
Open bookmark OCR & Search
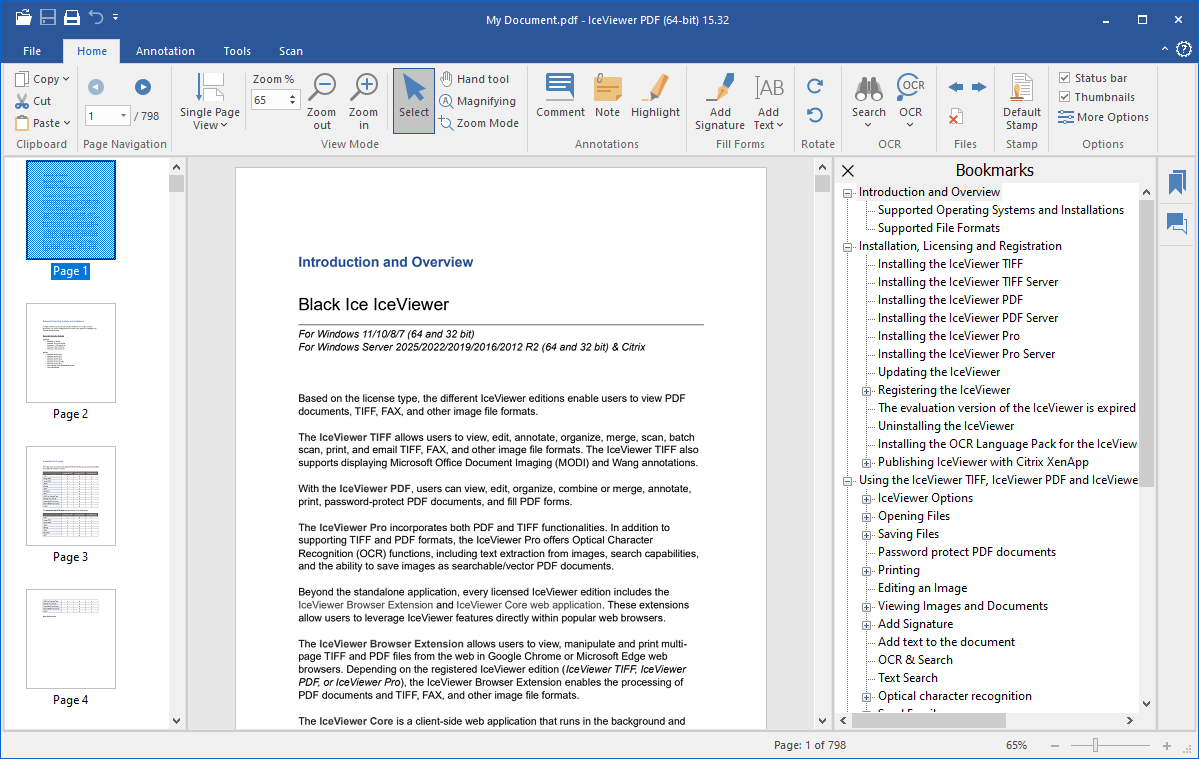[x=915, y=660]
